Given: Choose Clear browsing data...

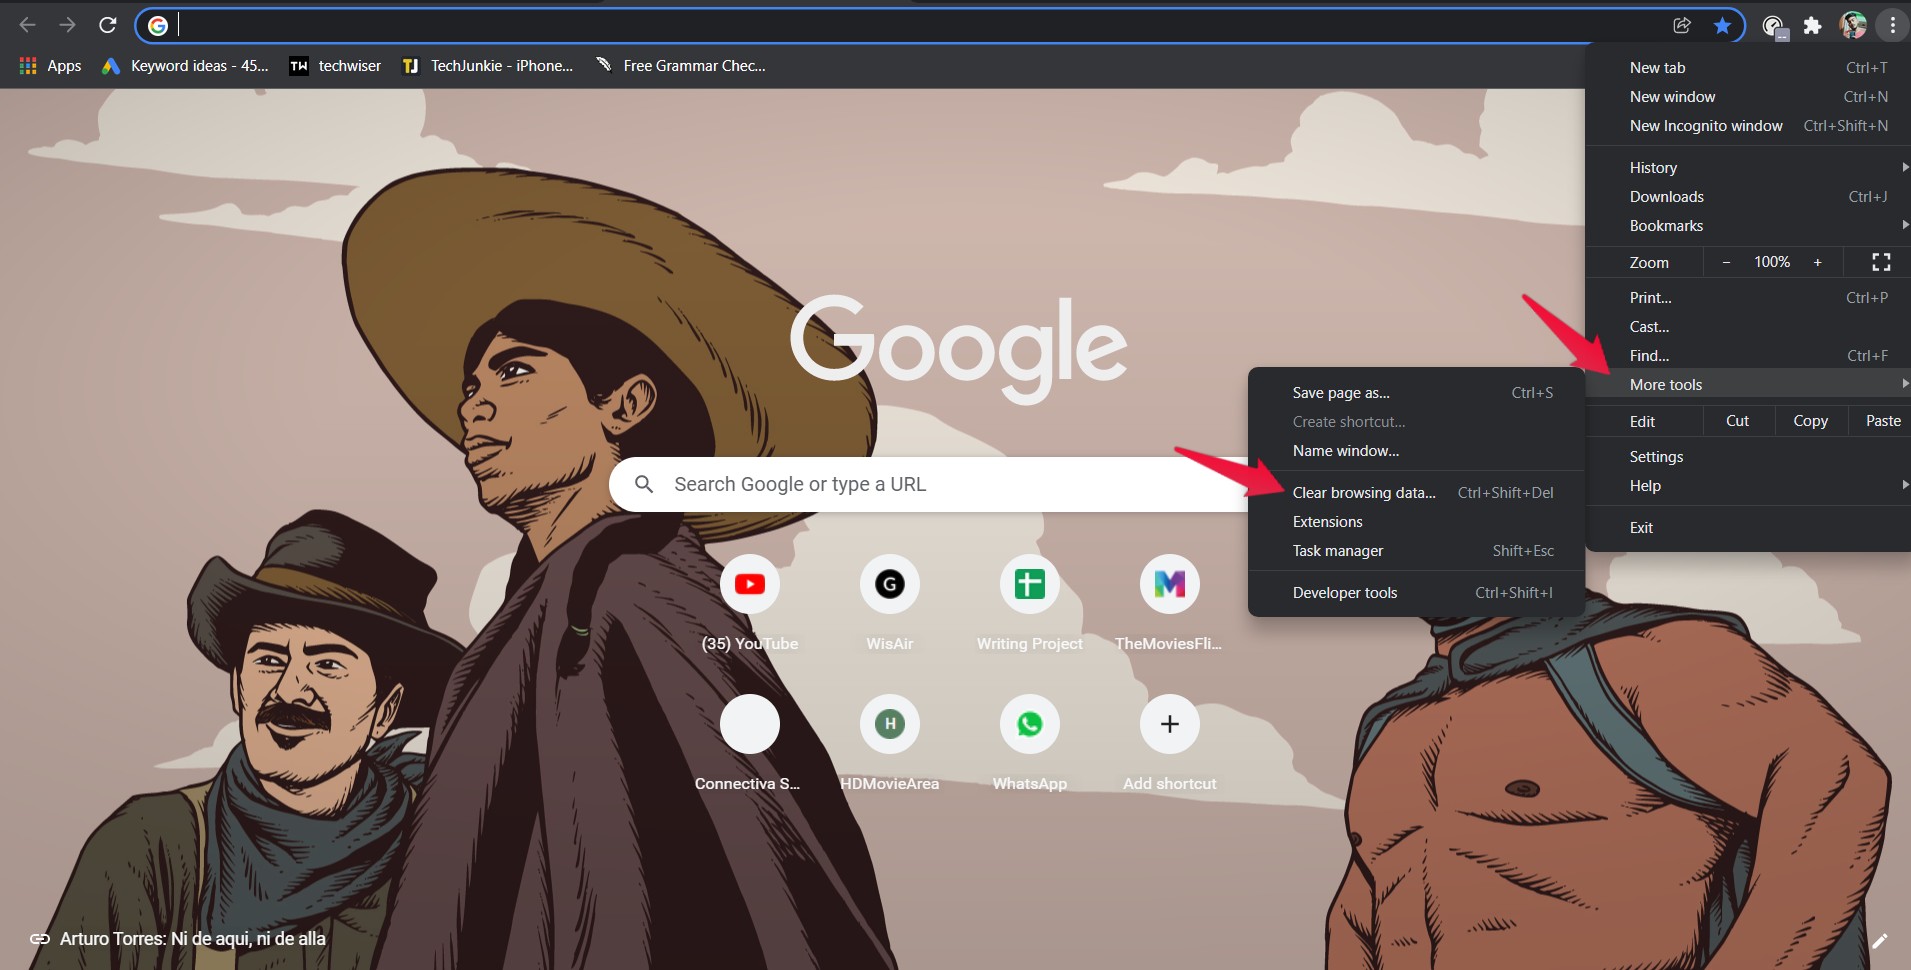Looking at the screenshot, I should click(1416, 493).
